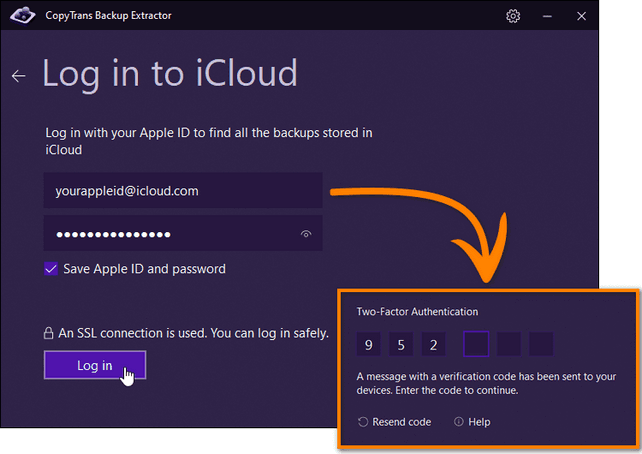Uncheck Save Apple ID and password
The width and height of the screenshot is (642, 454).
(x=51, y=269)
